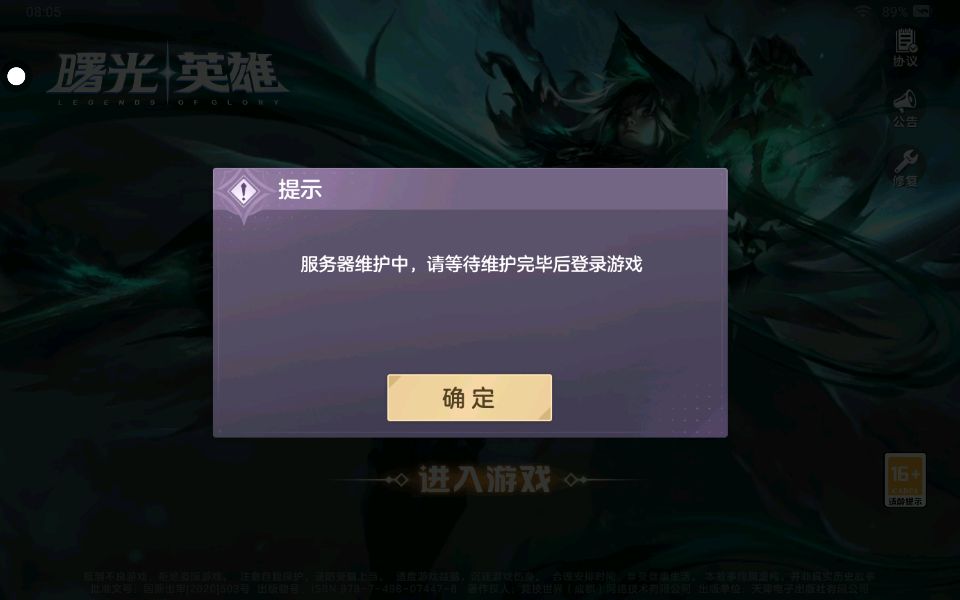Click the server maintenance message text
Viewport: 960px width, 600px height.
point(471,264)
